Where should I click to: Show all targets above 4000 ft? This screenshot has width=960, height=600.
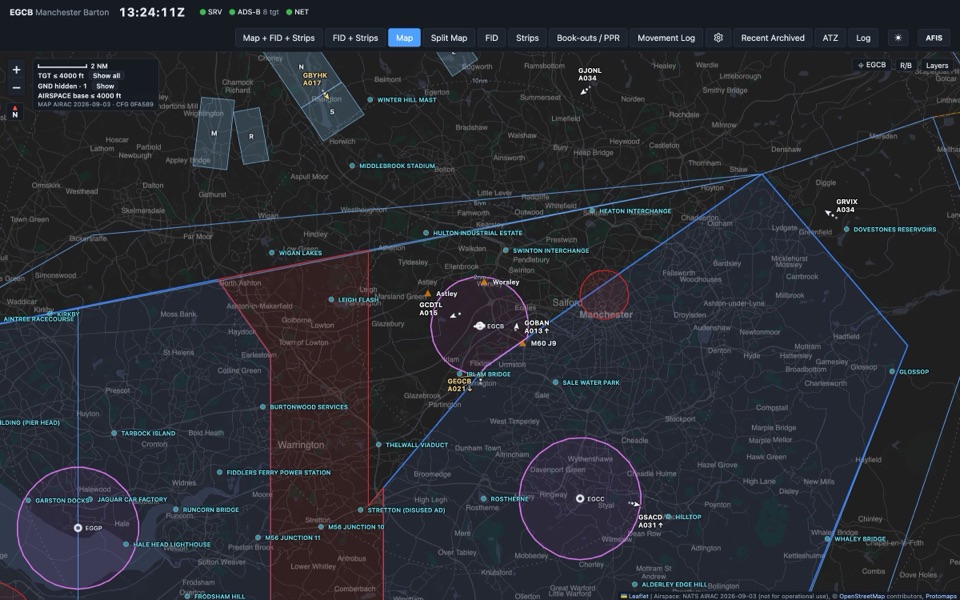click(107, 76)
